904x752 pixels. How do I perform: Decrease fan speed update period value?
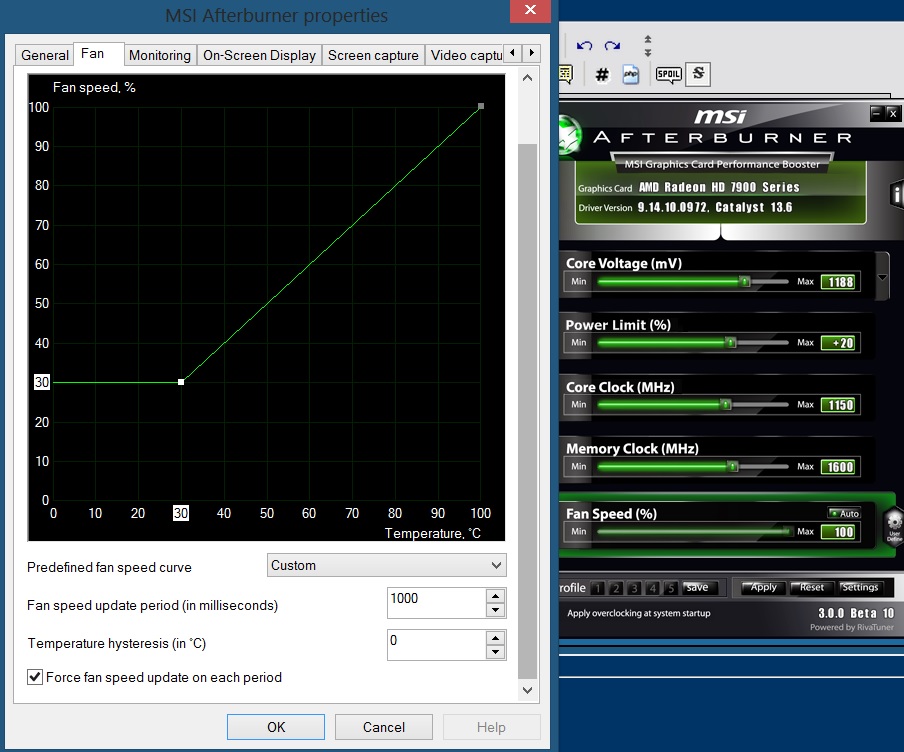pos(495,610)
